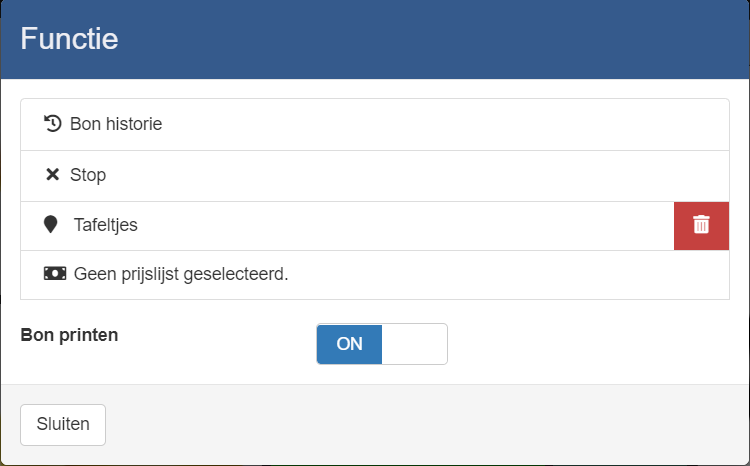Click the white handle of Bon printen switch
Image resolution: width=750 pixels, height=466 pixels.
click(414, 344)
